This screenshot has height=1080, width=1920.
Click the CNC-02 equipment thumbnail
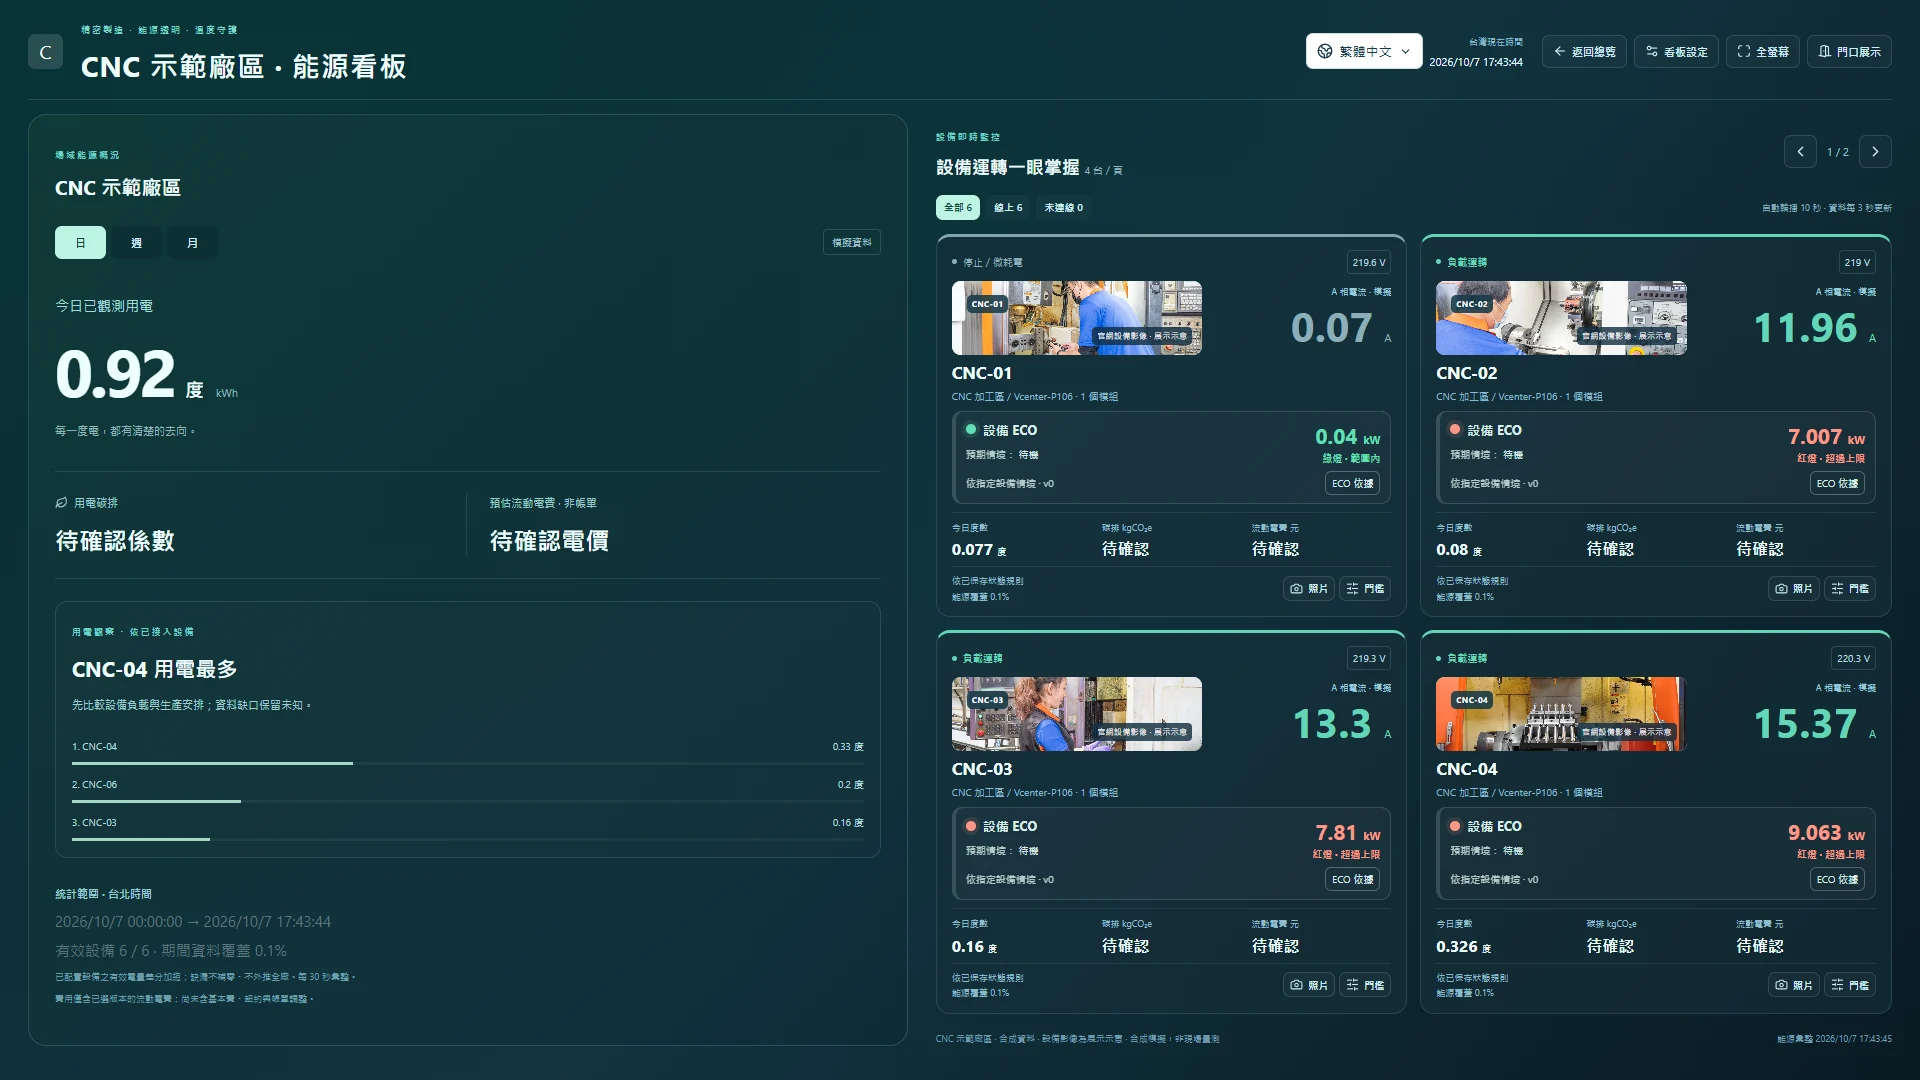click(x=1561, y=318)
